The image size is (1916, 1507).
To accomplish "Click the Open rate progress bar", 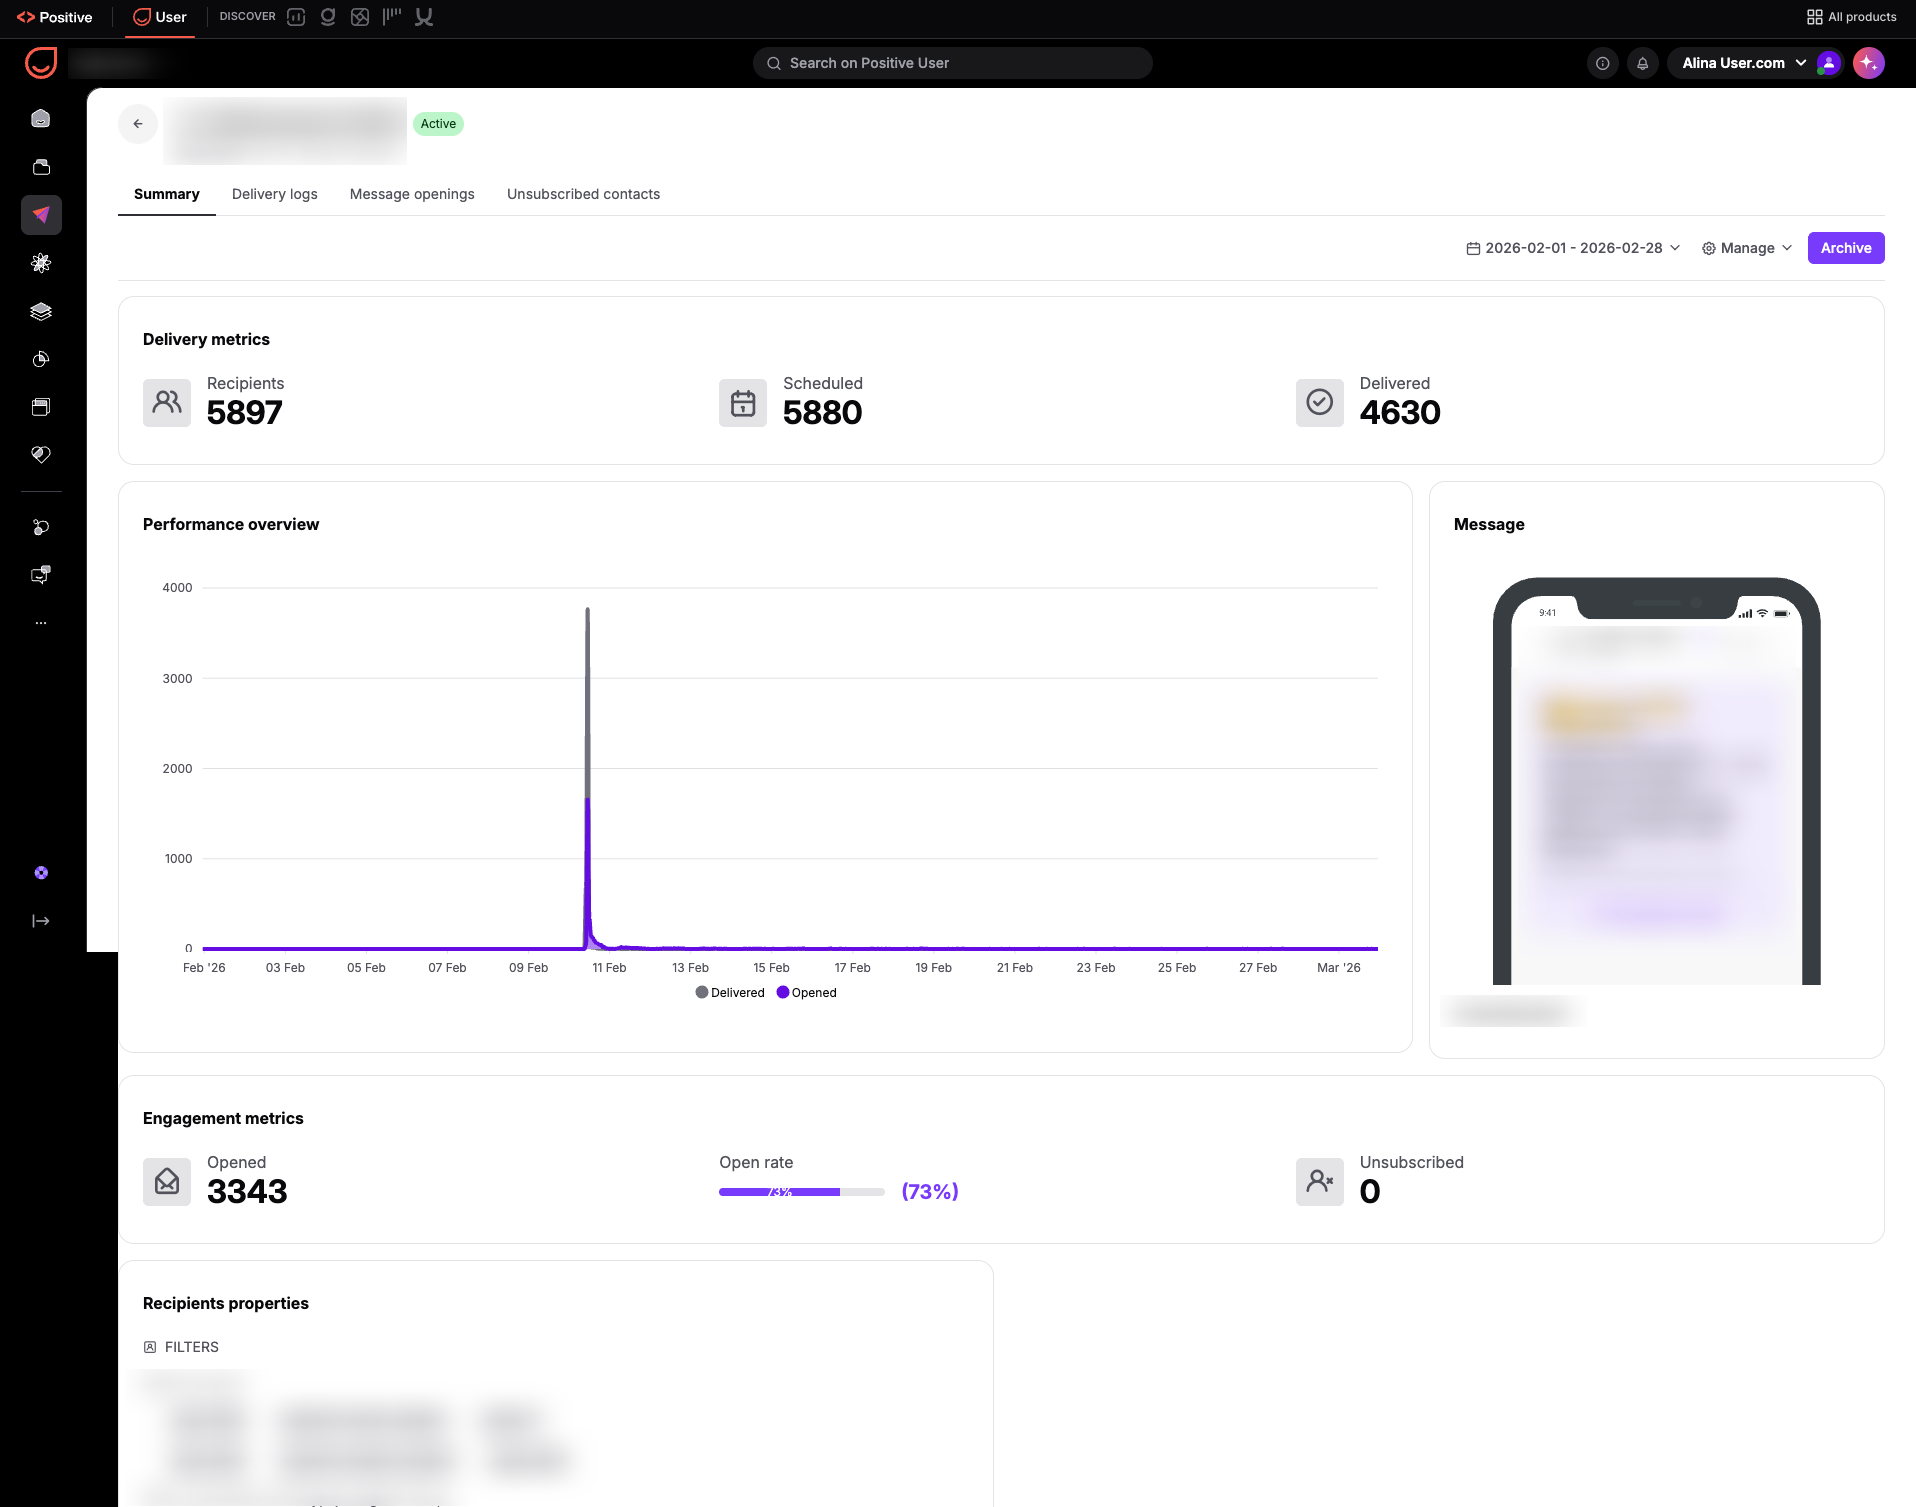I will pos(802,1192).
